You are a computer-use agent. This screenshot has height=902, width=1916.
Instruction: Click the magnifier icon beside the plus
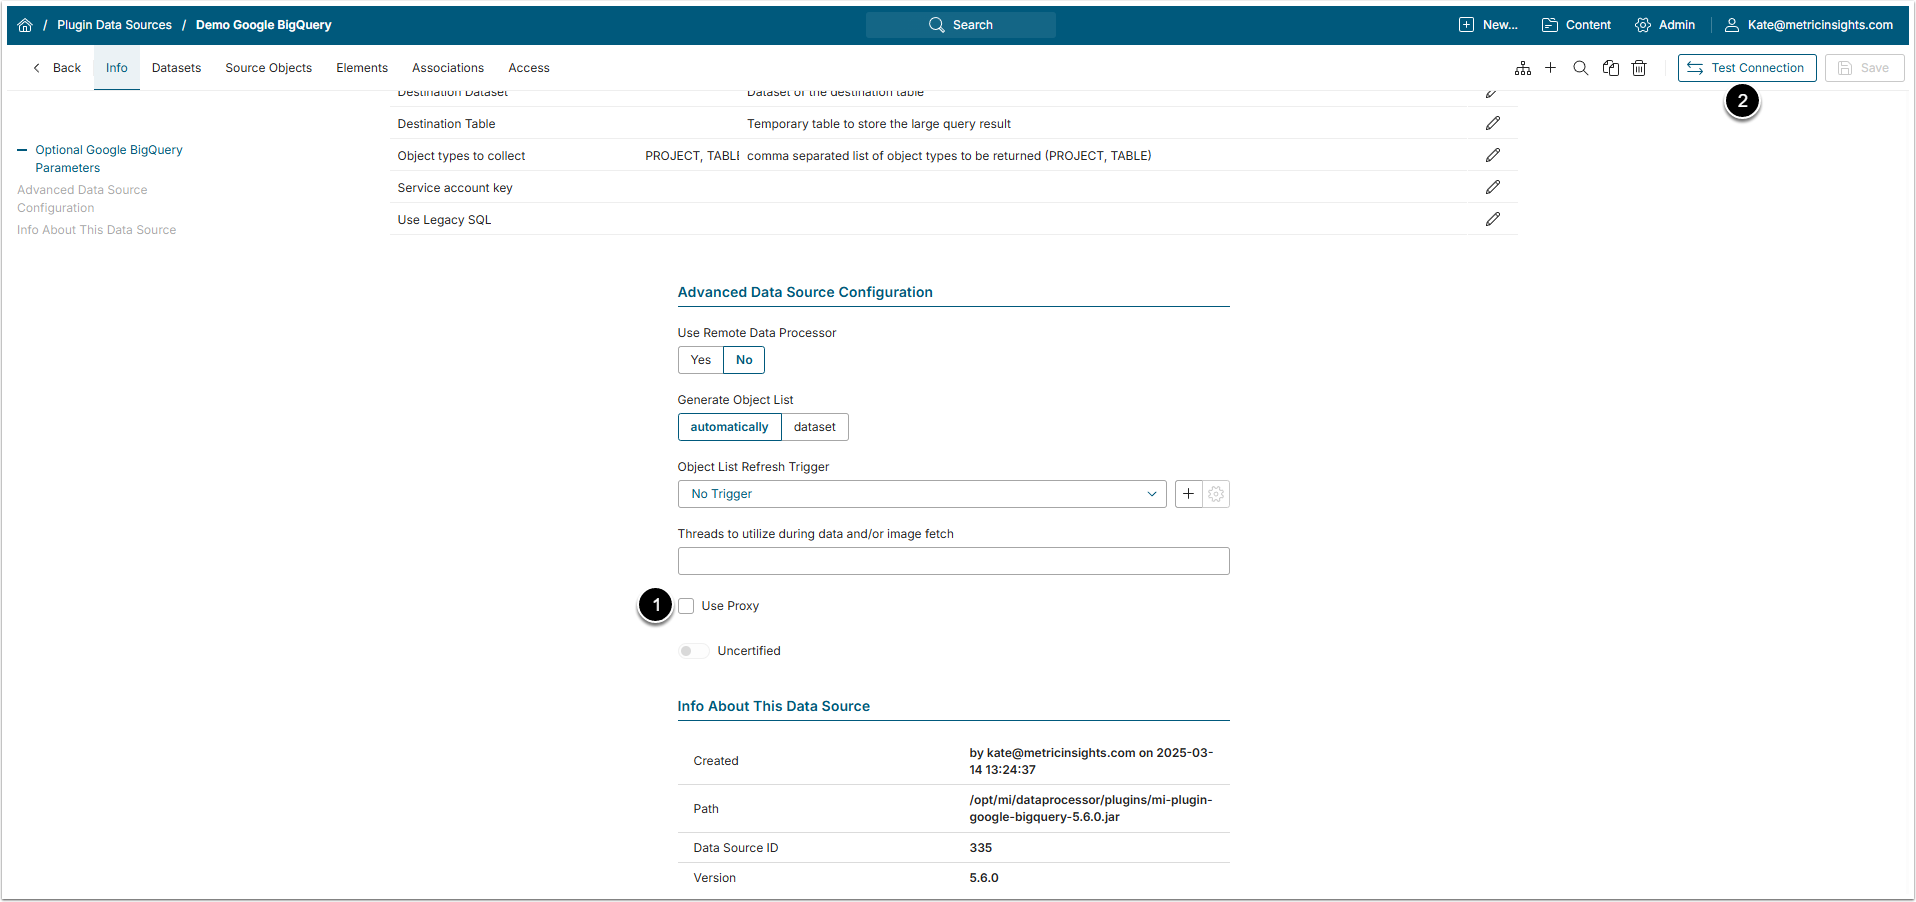(1580, 68)
